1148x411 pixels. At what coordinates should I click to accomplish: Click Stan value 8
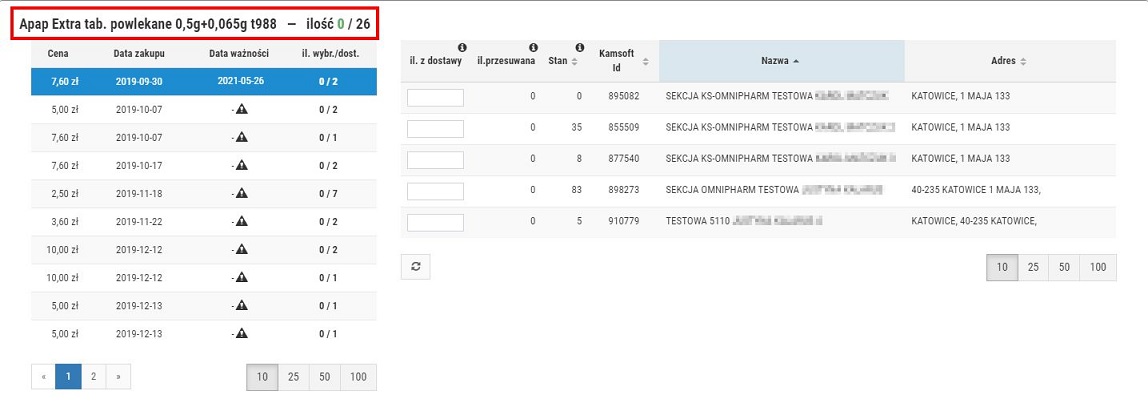pos(579,158)
